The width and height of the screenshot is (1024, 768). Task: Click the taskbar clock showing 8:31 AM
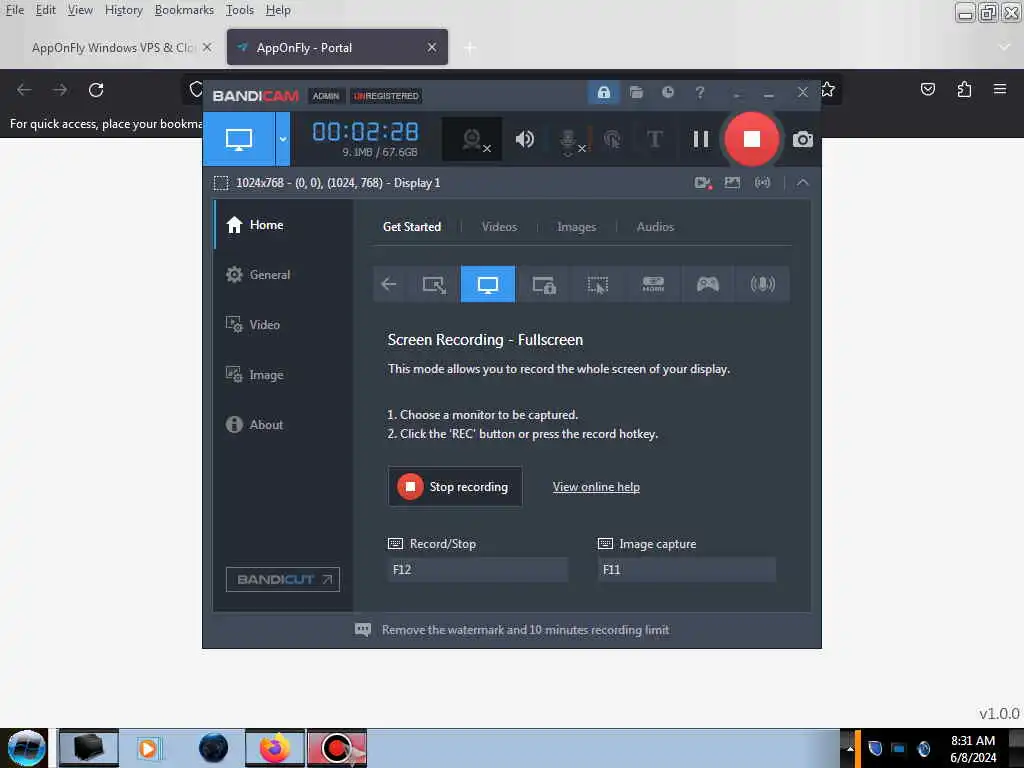973,749
